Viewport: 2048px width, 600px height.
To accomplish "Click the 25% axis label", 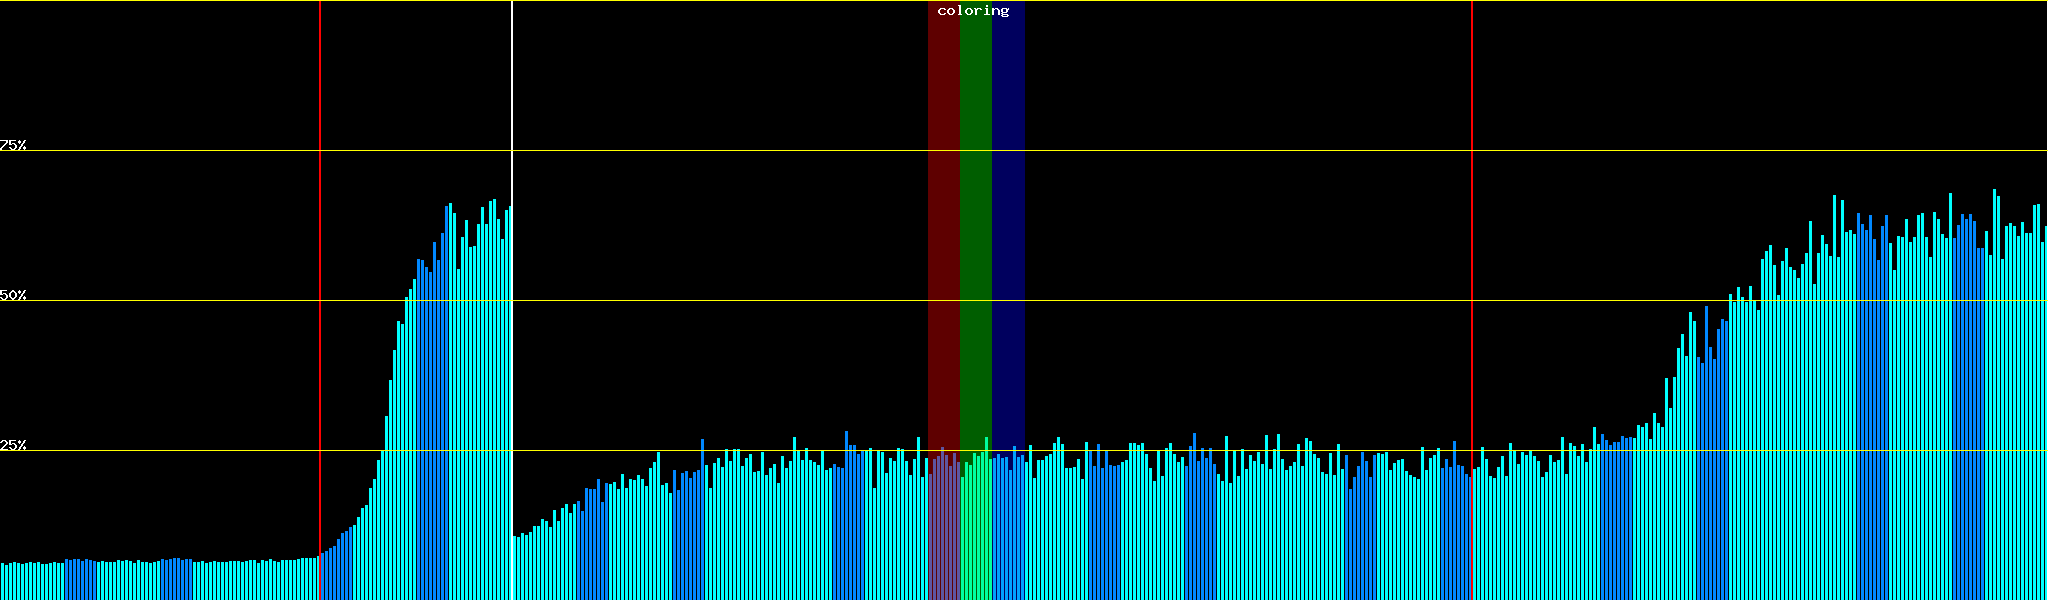I will 13,445.
